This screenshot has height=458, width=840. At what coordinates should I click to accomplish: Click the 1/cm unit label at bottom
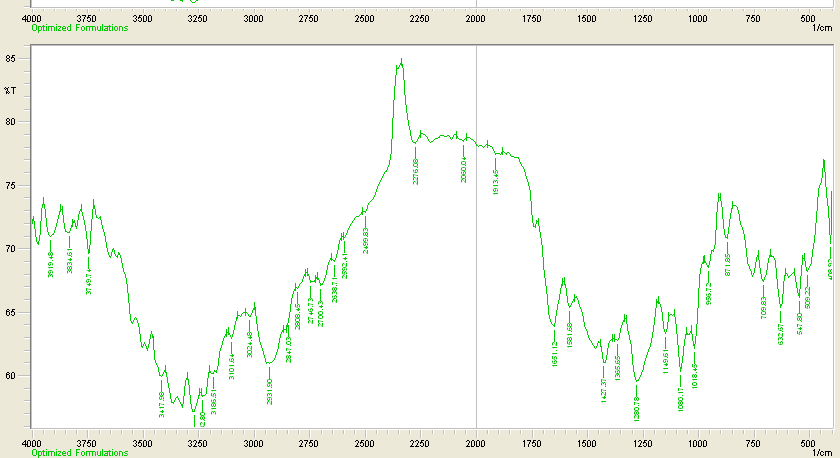coord(822,453)
